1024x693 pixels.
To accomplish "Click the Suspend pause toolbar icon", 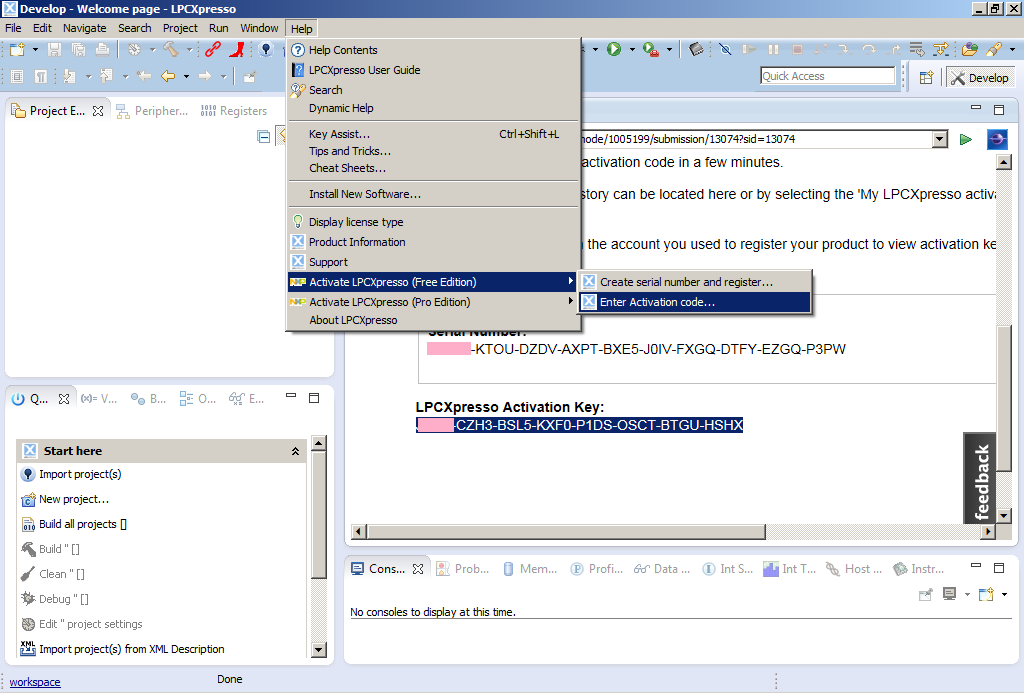I will 773,50.
